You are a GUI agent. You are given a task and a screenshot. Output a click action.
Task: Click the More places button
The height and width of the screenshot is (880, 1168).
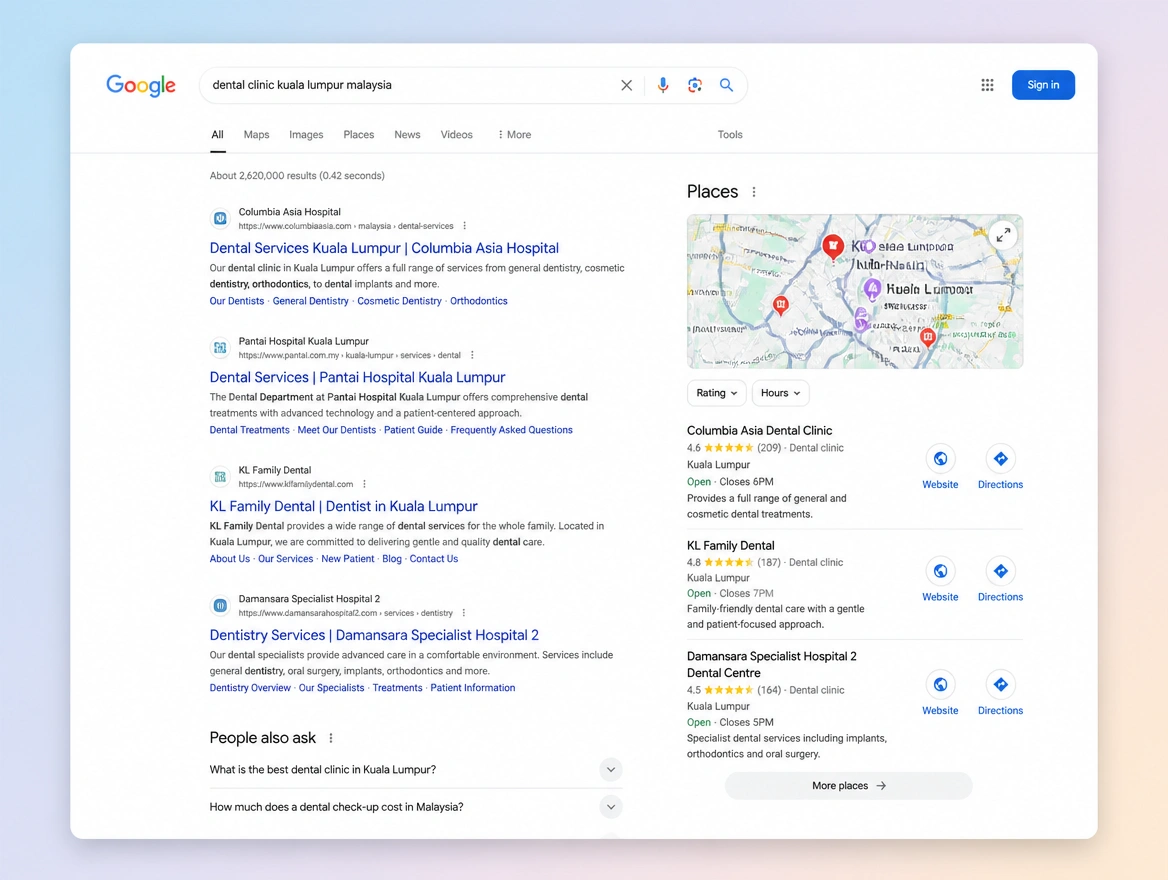848,785
